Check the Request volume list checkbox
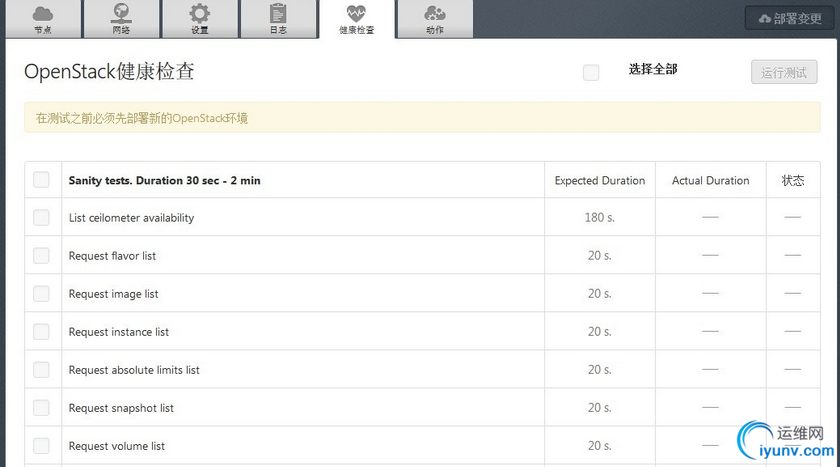The height and width of the screenshot is (467, 840). pos(41,446)
